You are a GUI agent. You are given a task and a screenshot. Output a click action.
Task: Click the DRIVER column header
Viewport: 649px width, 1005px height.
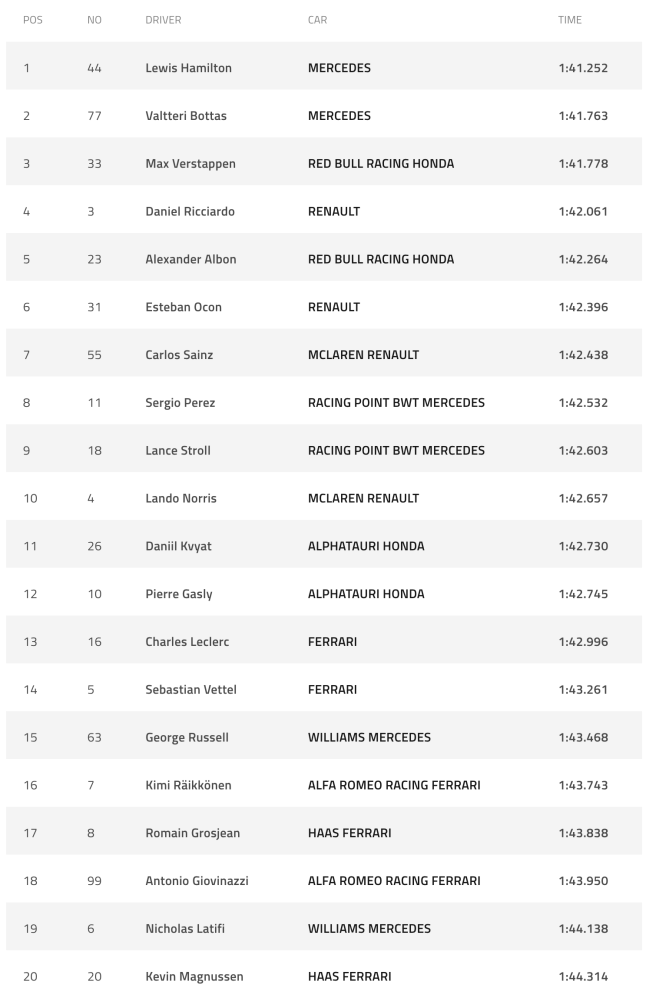(x=163, y=20)
